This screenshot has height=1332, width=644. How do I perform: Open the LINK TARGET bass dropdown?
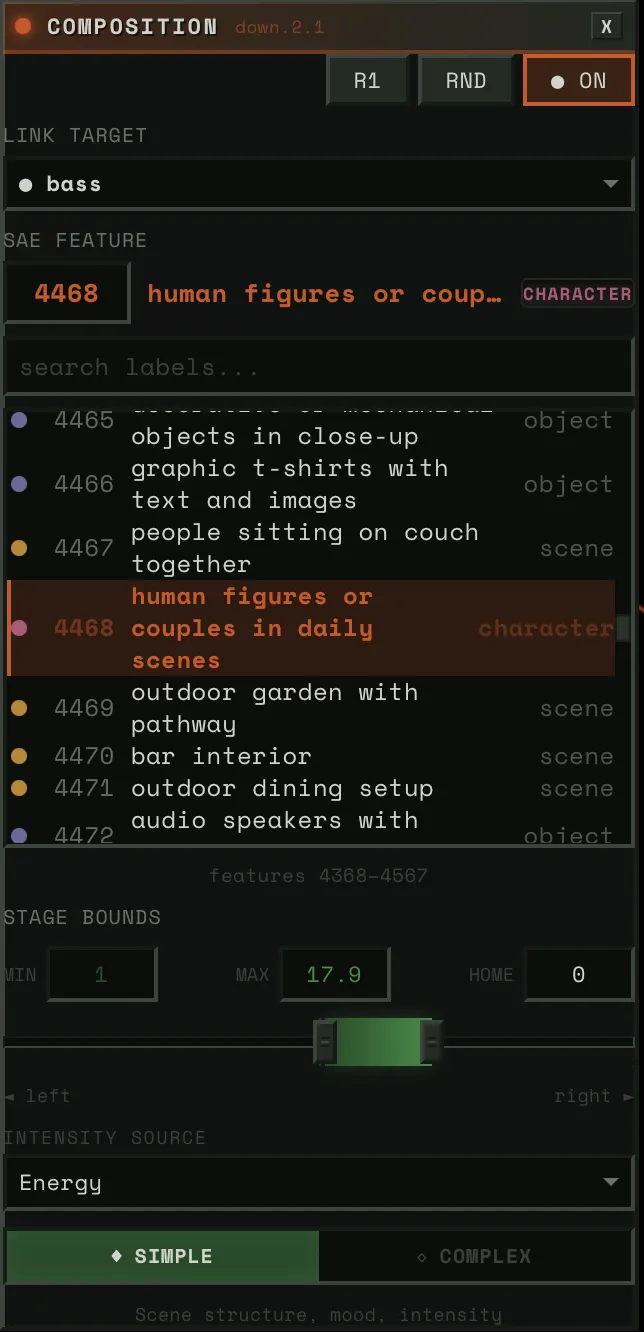[x=319, y=184]
